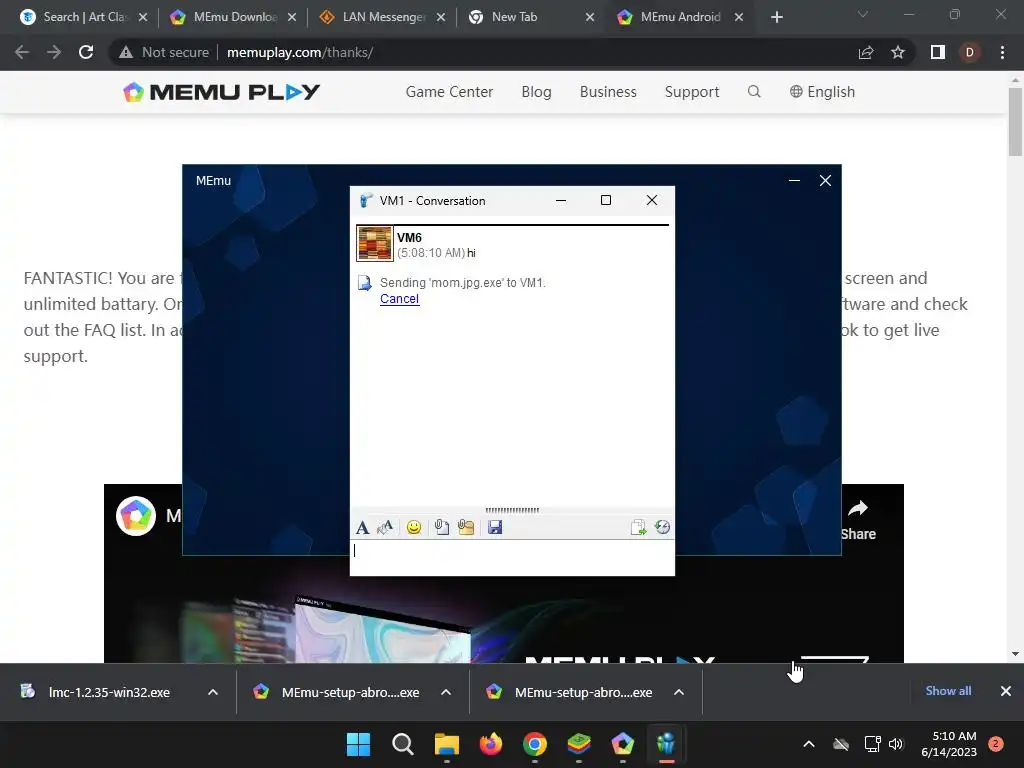The width and height of the screenshot is (1024, 768).
Task: Expand options for lmc-1.2.35-win32.exe download
Action: (213, 692)
